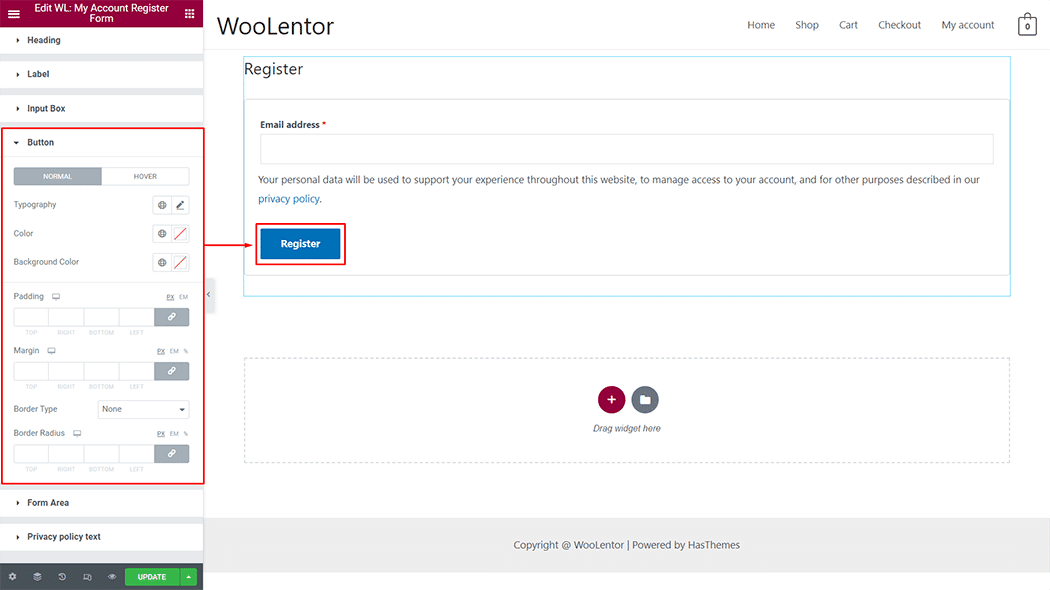Click the green Update button
1050x590 pixels.
coord(152,577)
